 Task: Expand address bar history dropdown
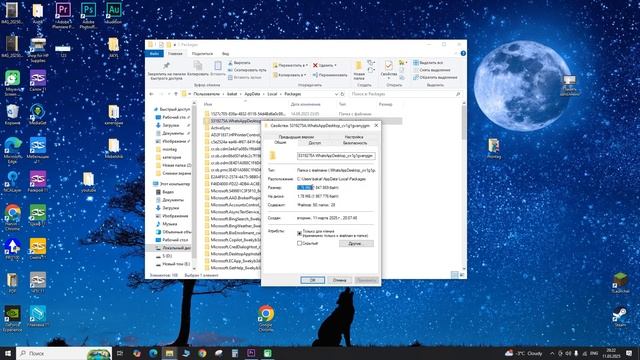(336, 94)
